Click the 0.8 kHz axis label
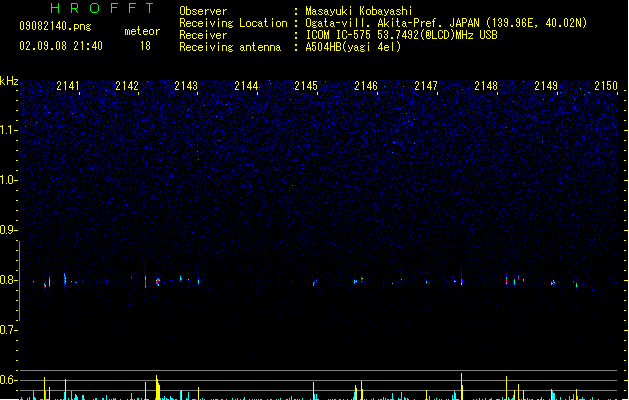Screen dimensions: 629x400 click(x=8, y=280)
